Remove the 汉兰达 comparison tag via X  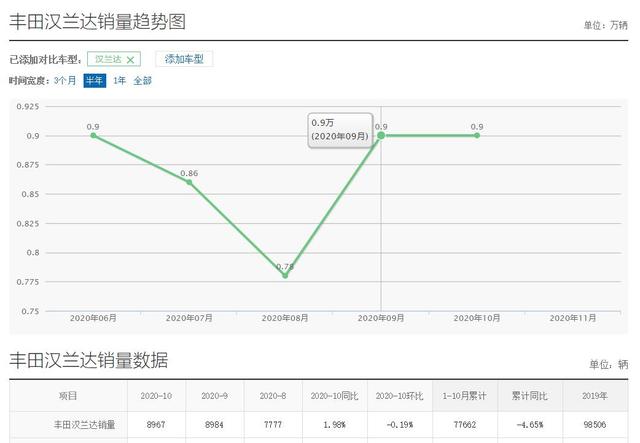point(130,60)
